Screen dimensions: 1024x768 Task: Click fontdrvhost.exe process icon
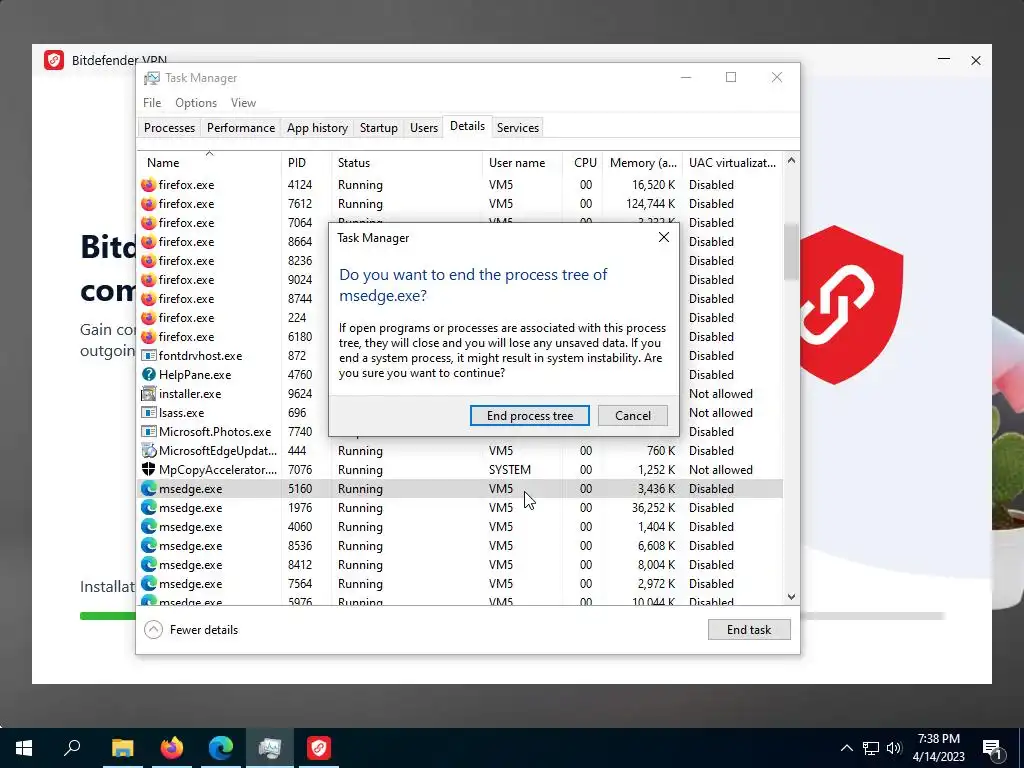tap(149, 356)
